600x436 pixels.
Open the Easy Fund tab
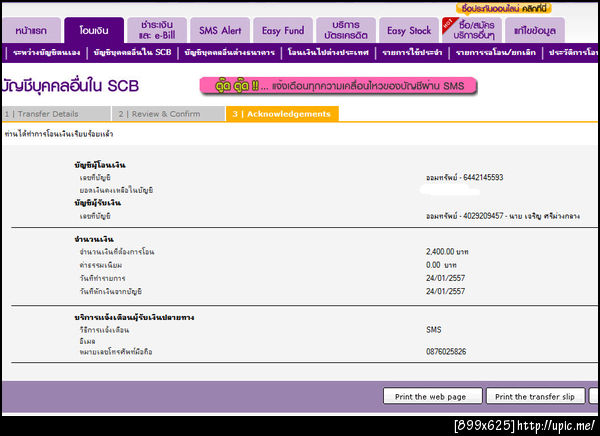(x=283, y=30)
